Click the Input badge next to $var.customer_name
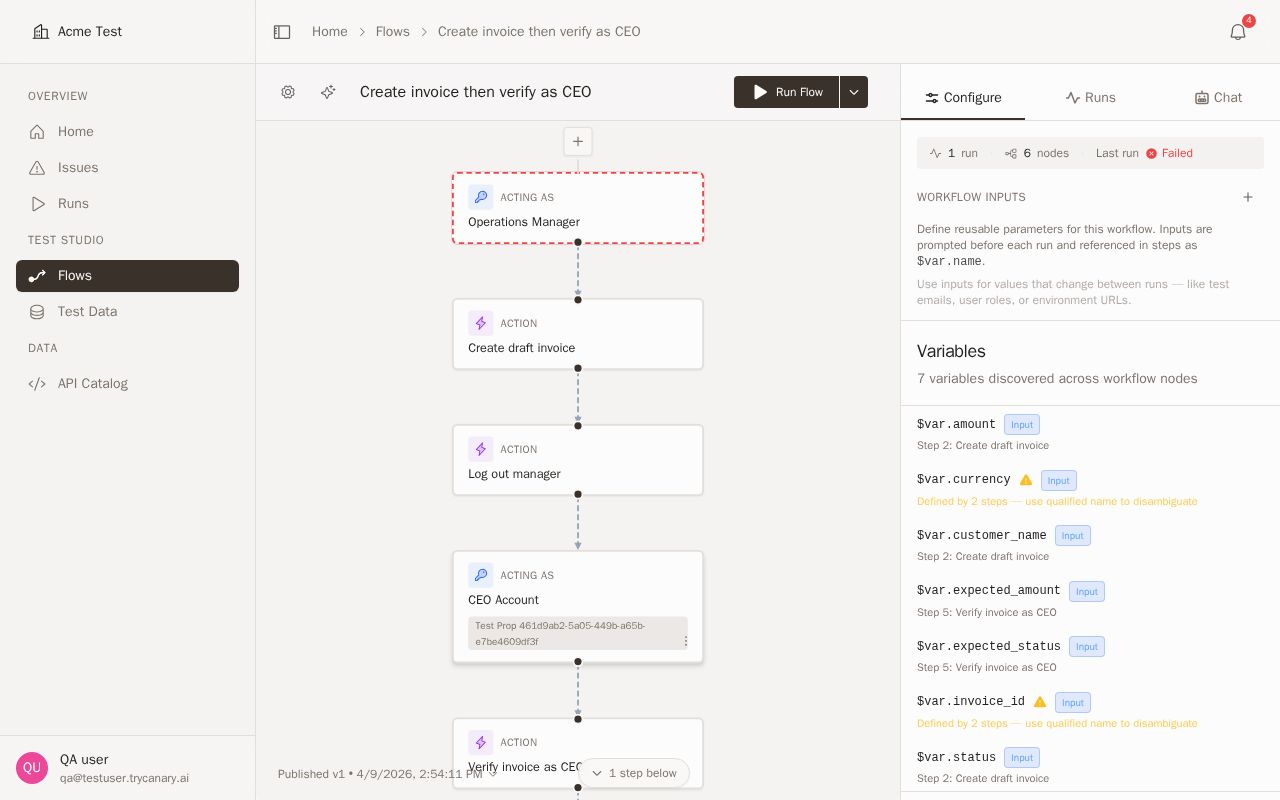 pyautogui.click(x=1073, y=536)
